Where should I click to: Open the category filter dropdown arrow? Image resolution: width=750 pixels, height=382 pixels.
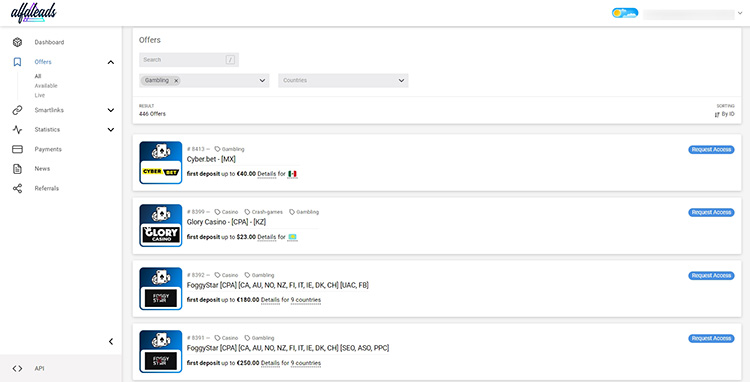click(x=262, y=80)
